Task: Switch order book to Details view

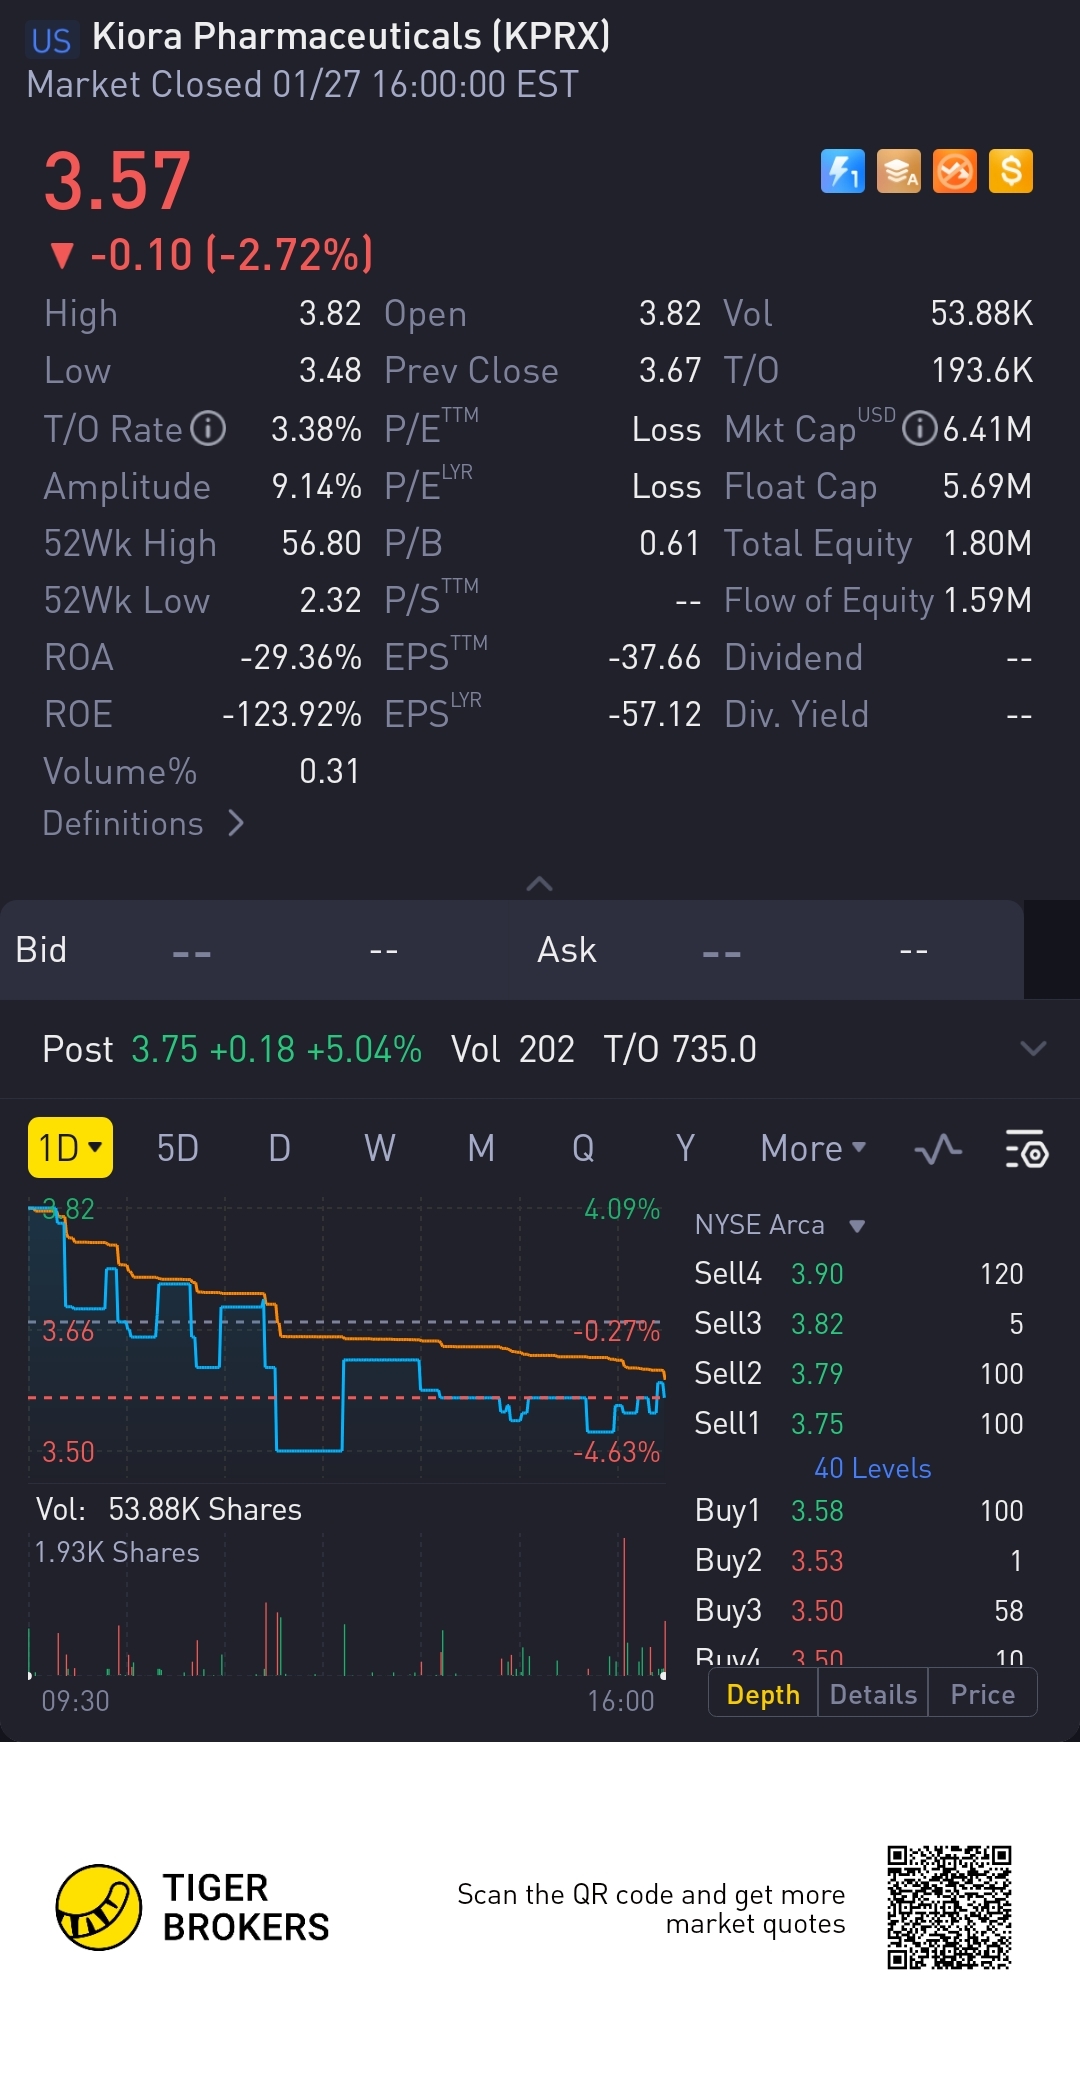Action: coord(873,1694)
